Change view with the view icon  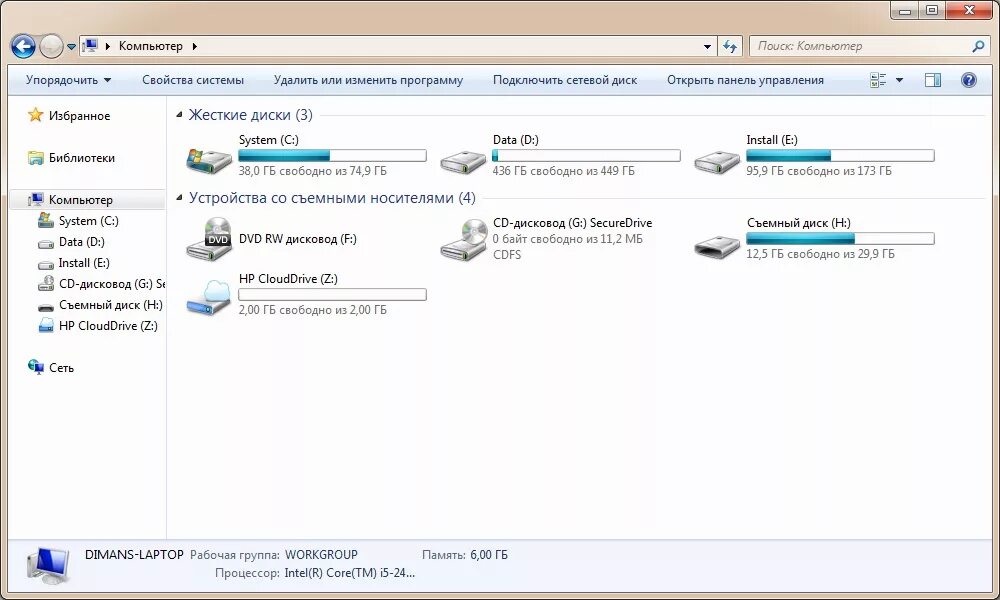click(878, 80)
